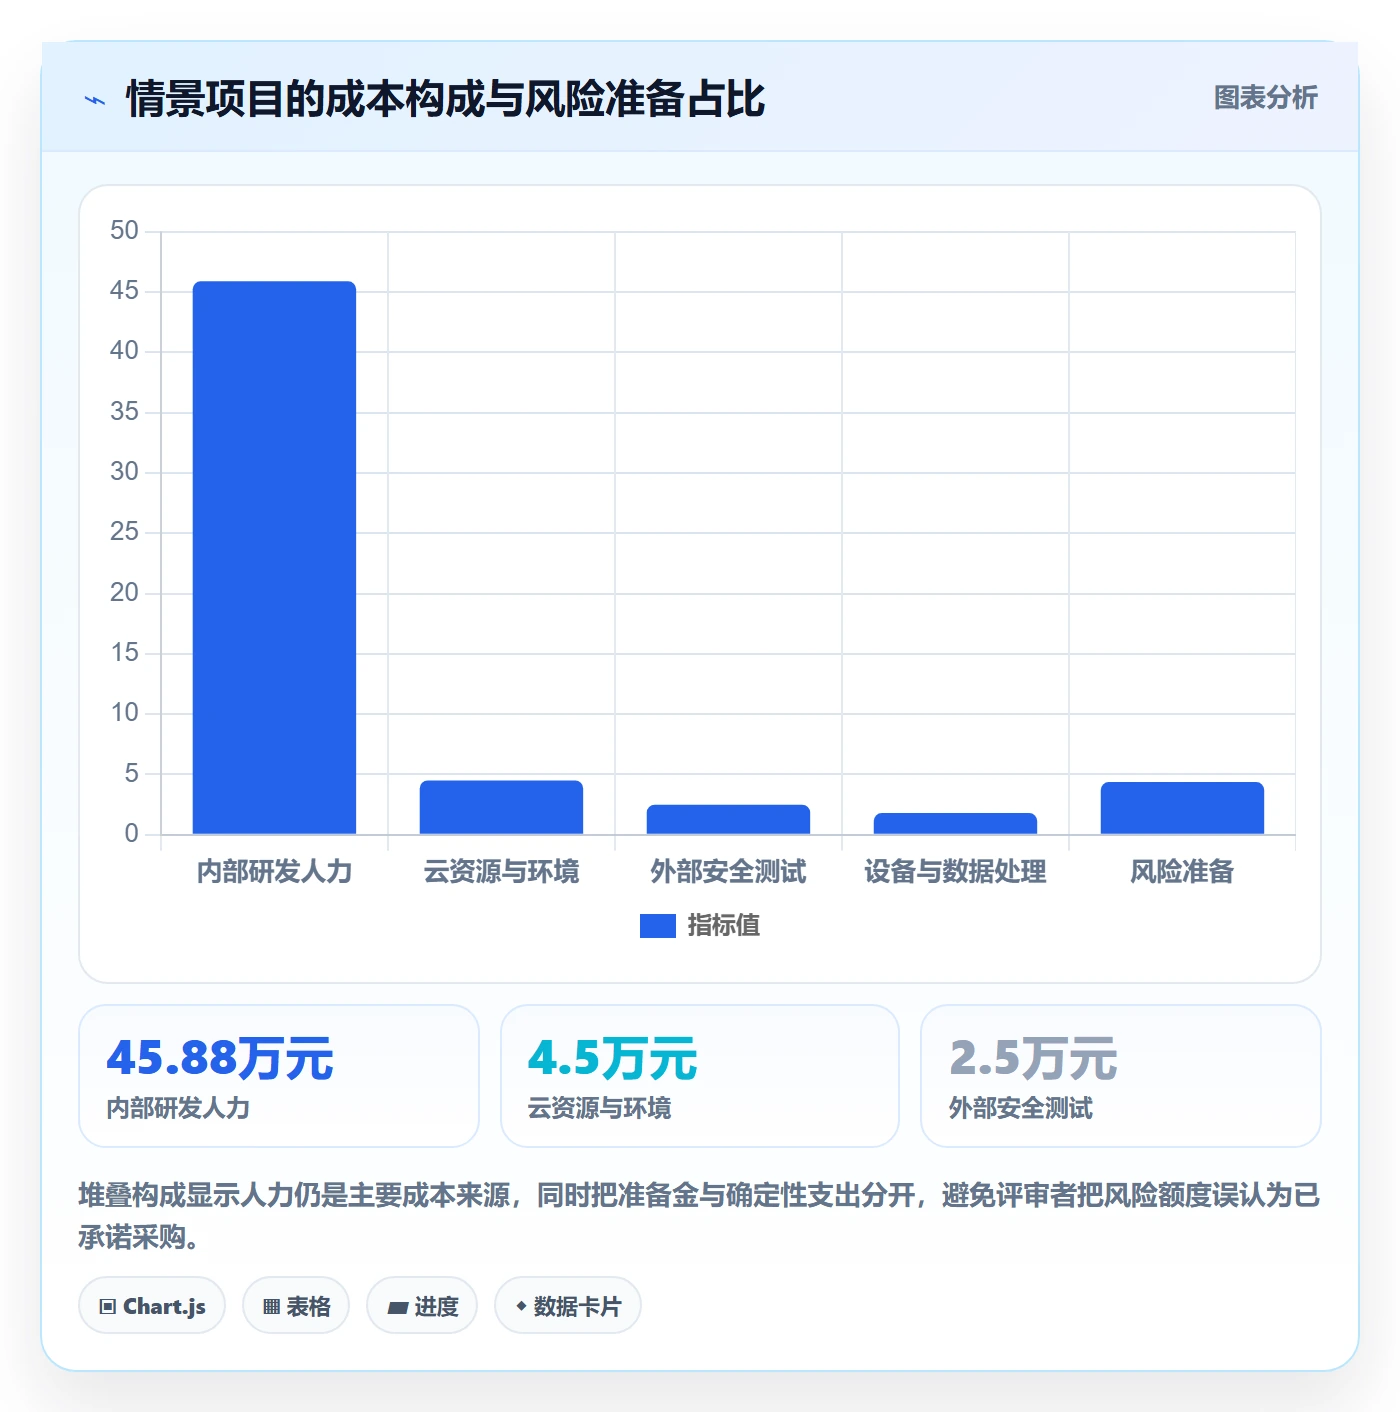Click the 云资源与环境 bar in chart
The image size is (1400, 1412).
coord(501,807)
